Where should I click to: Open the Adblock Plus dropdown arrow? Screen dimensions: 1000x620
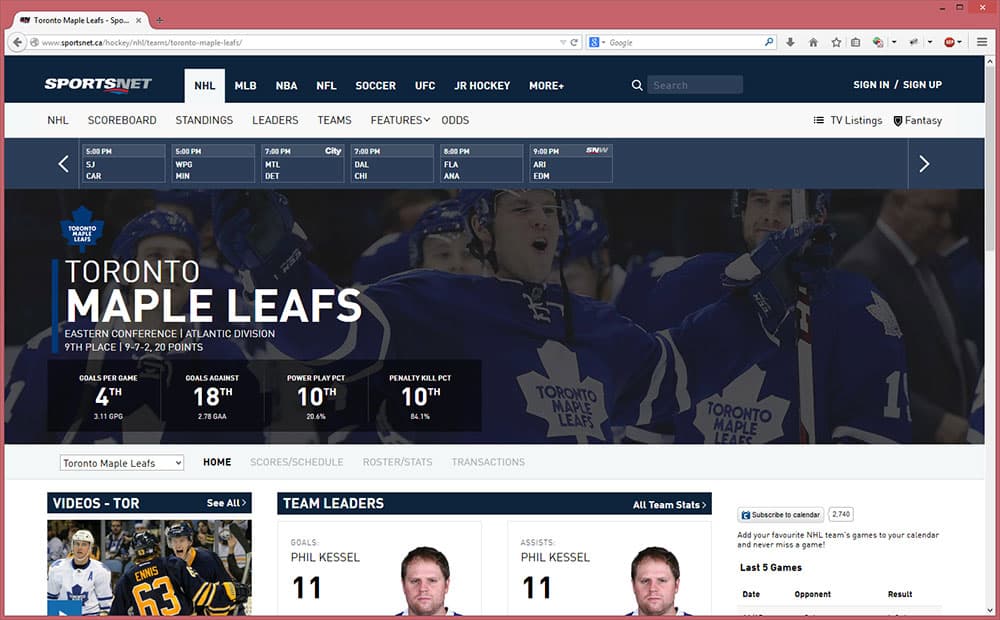click(960, 42)
